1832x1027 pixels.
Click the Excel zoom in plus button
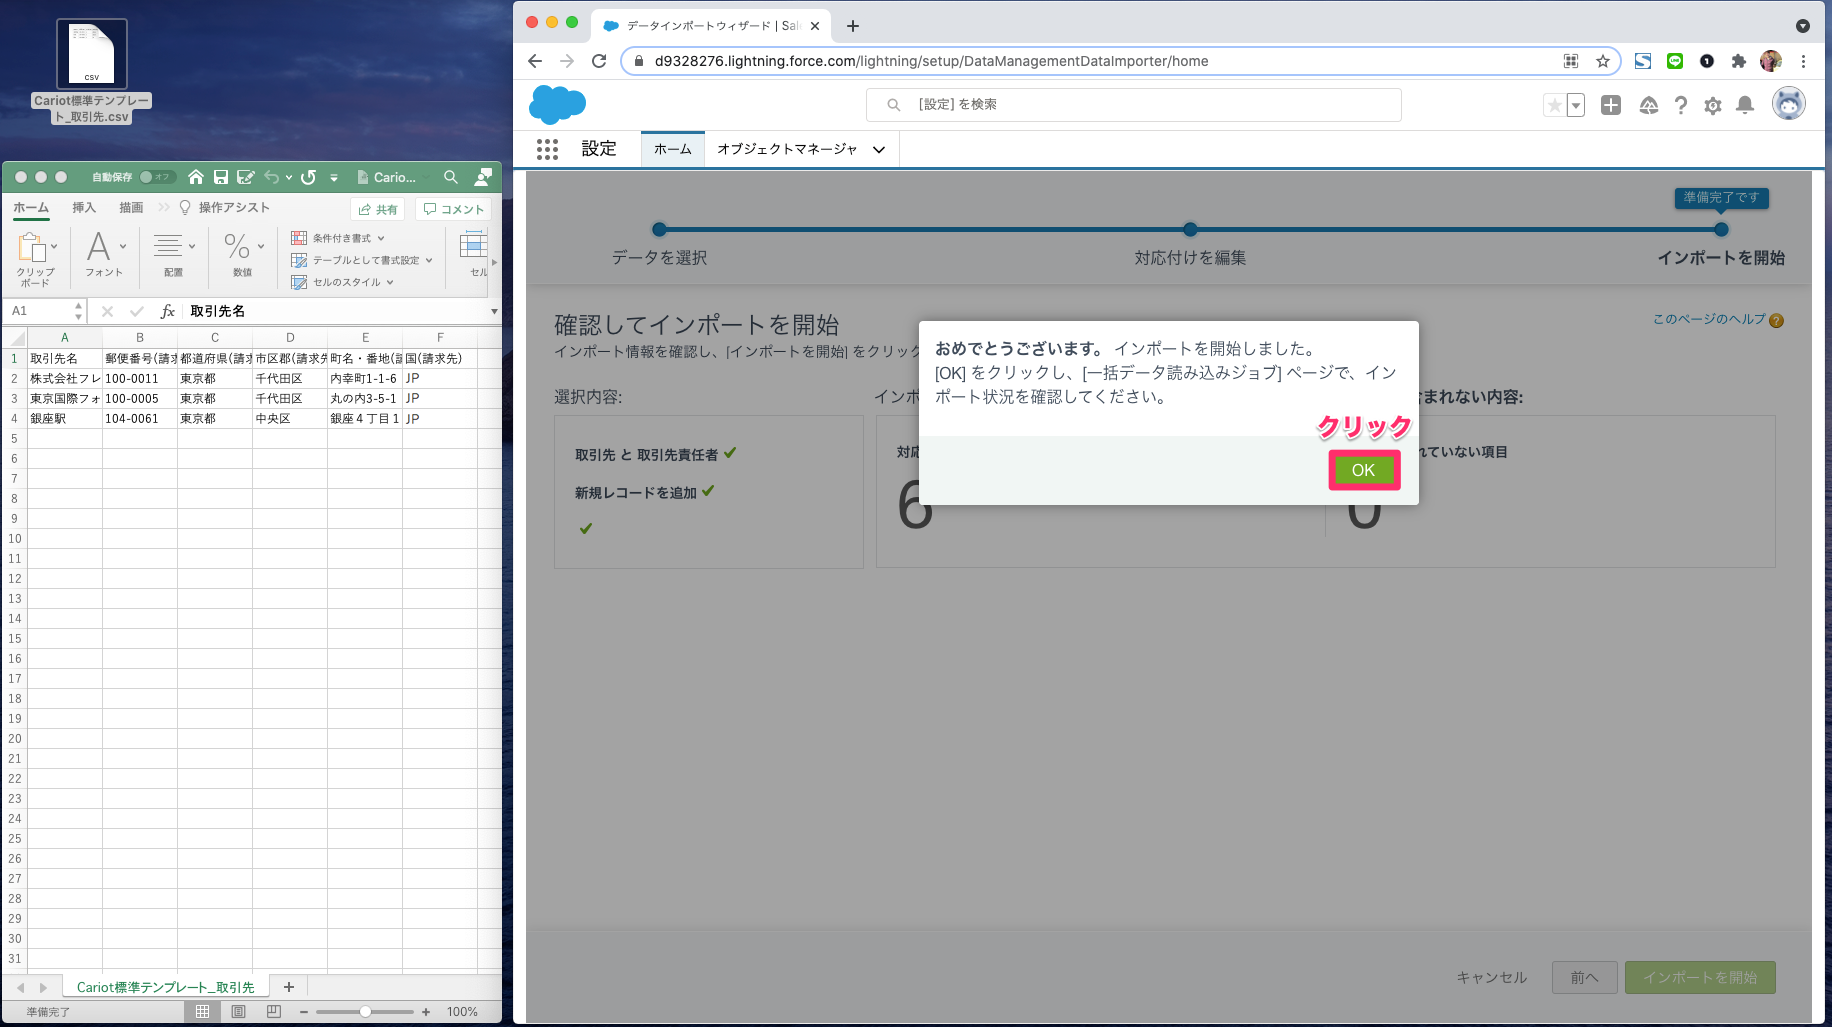pyautogui.click(x=426, y=1012)
